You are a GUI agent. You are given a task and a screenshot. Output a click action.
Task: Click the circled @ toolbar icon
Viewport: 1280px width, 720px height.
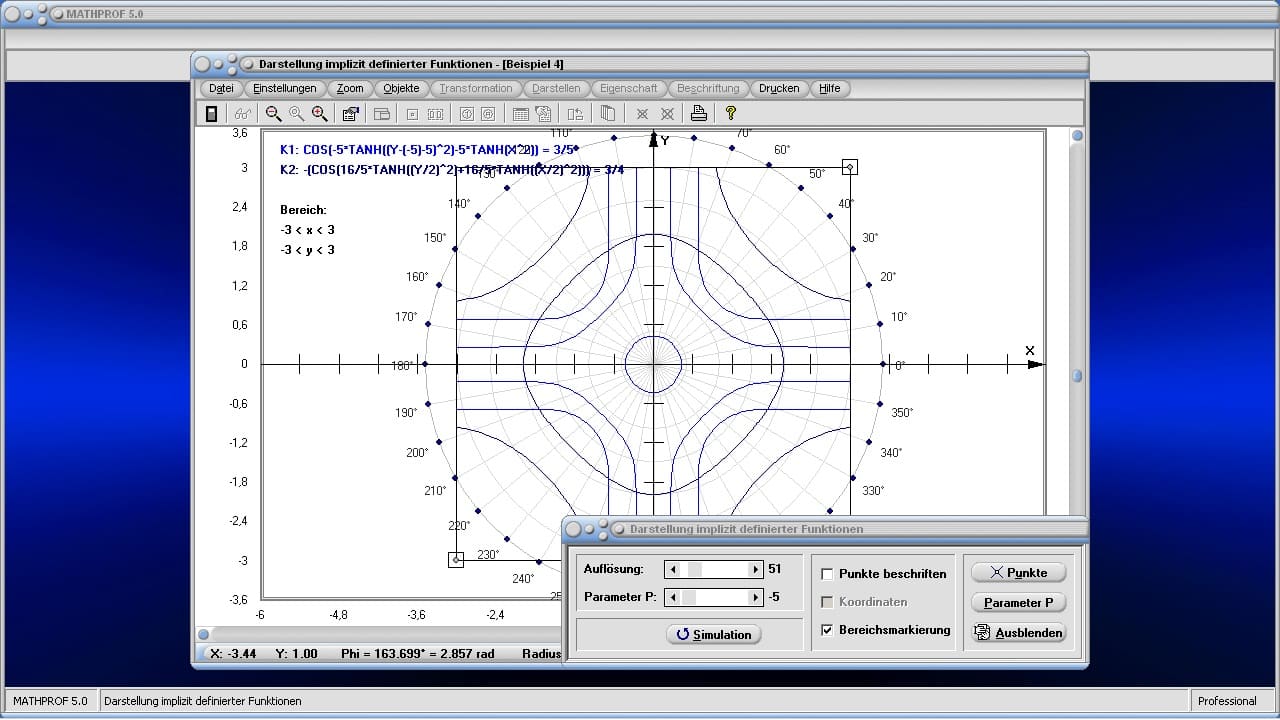[489, 114]
